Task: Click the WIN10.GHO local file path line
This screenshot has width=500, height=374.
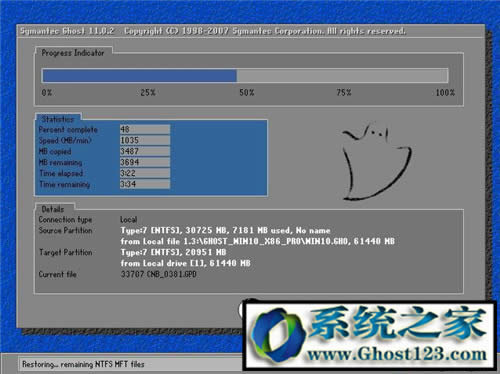Action: click(258, 241)
